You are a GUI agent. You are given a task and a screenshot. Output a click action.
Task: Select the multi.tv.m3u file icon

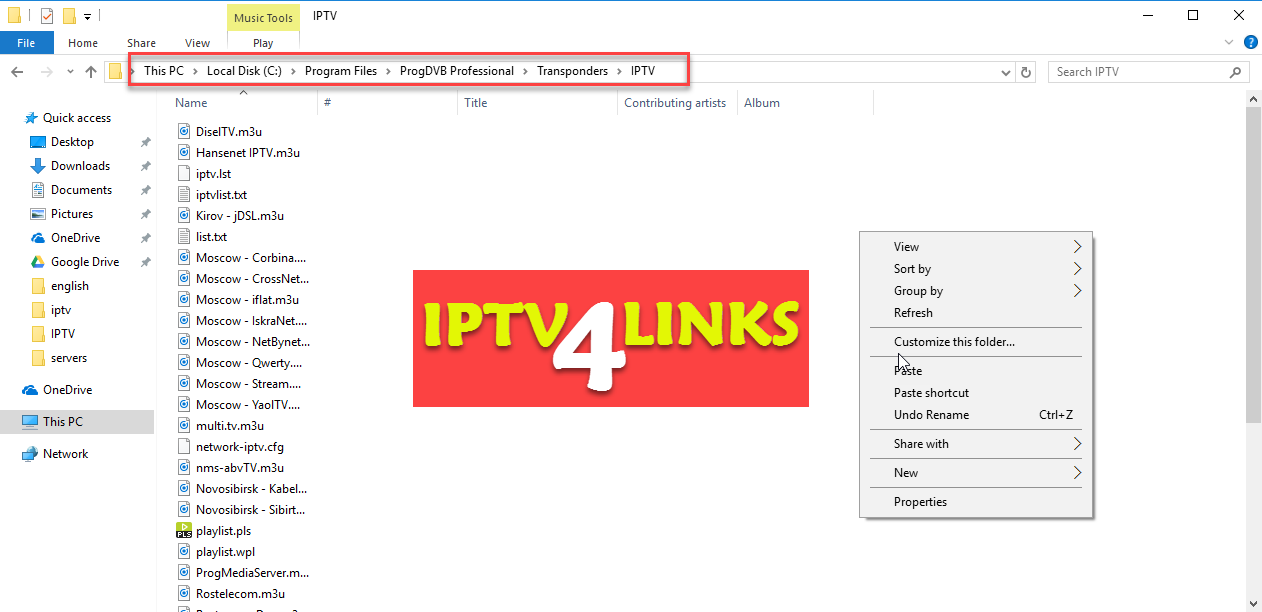coord(184,425)
